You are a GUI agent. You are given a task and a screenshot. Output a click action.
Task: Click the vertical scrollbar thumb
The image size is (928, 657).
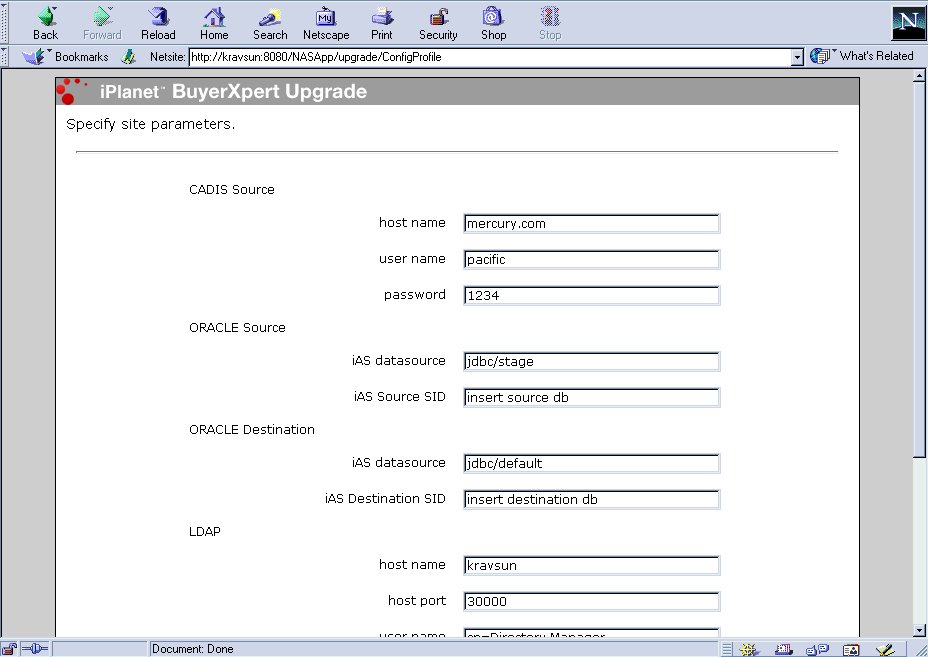919,269
